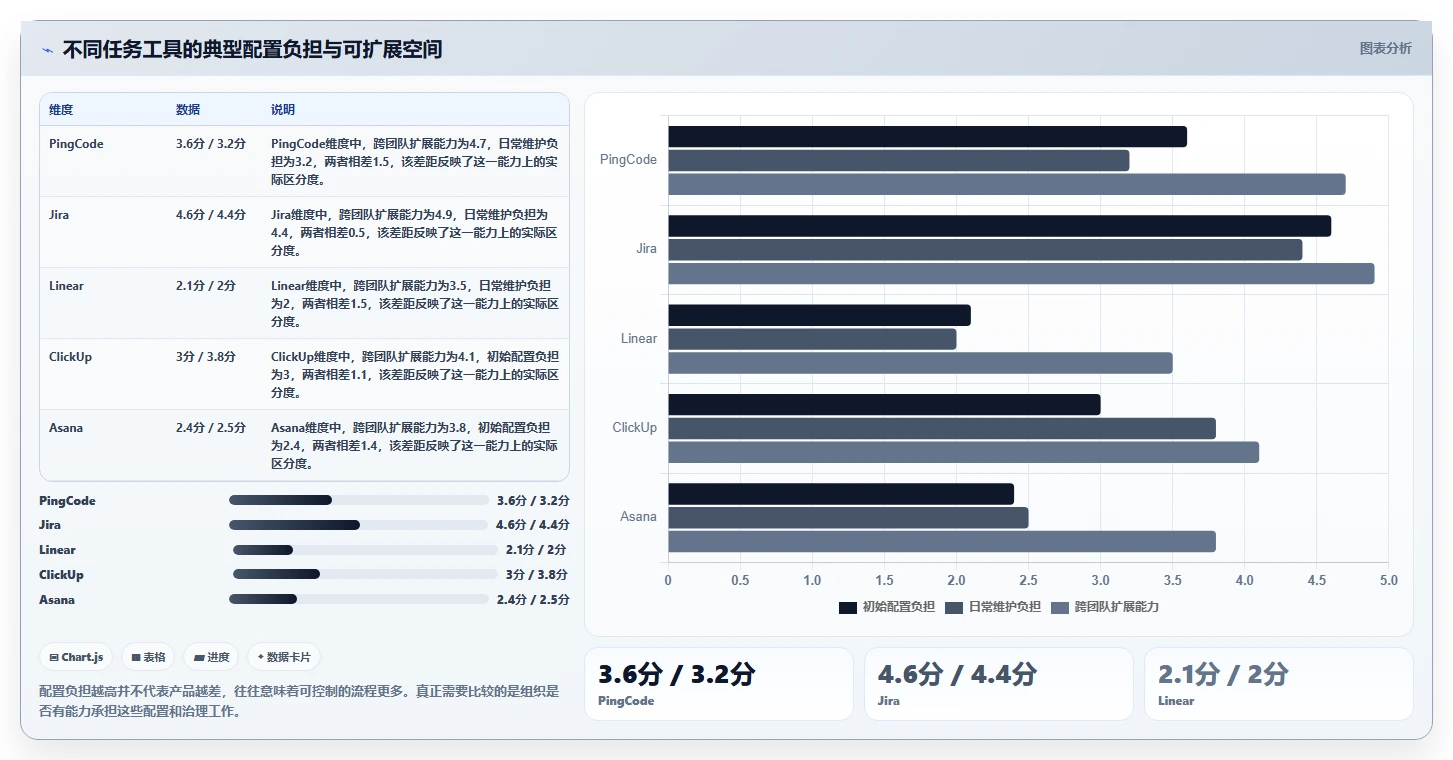Screen dimensions: 1453x760
Task: Click the Jira y-axis label in the chart
Action: pos(646,249)
